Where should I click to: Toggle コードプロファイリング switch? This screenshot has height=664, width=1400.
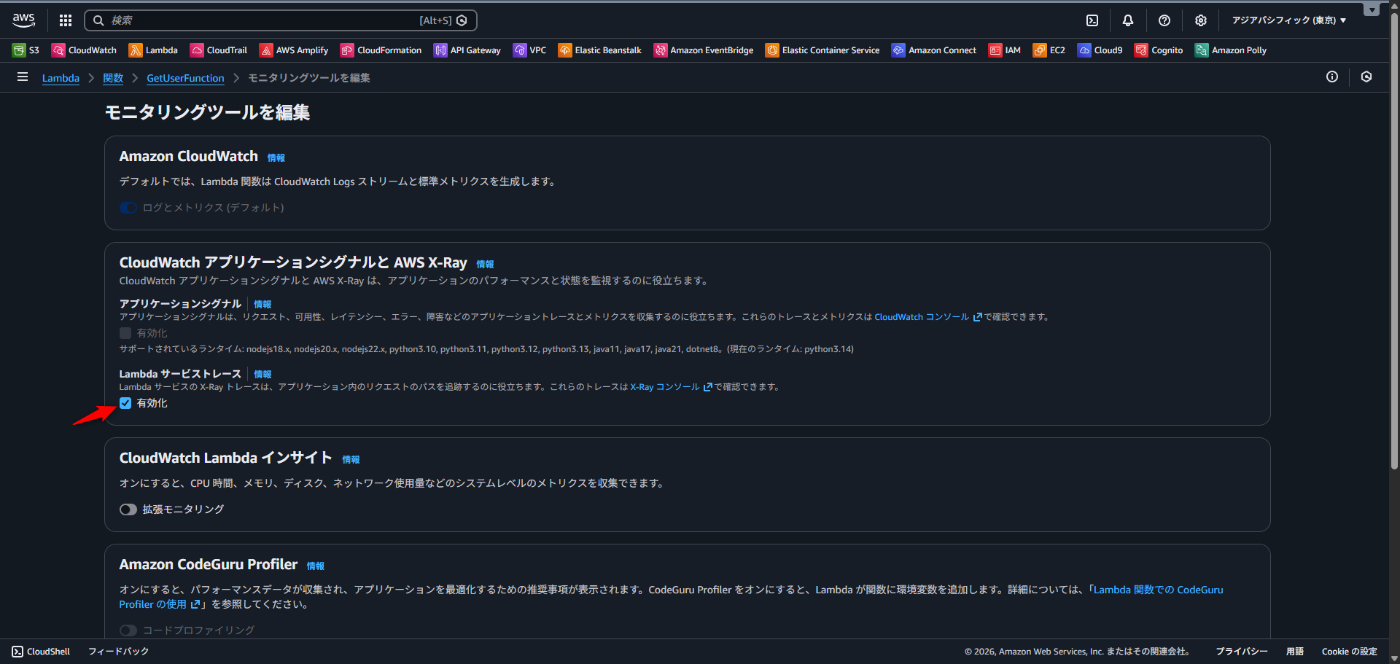(128, 630)
